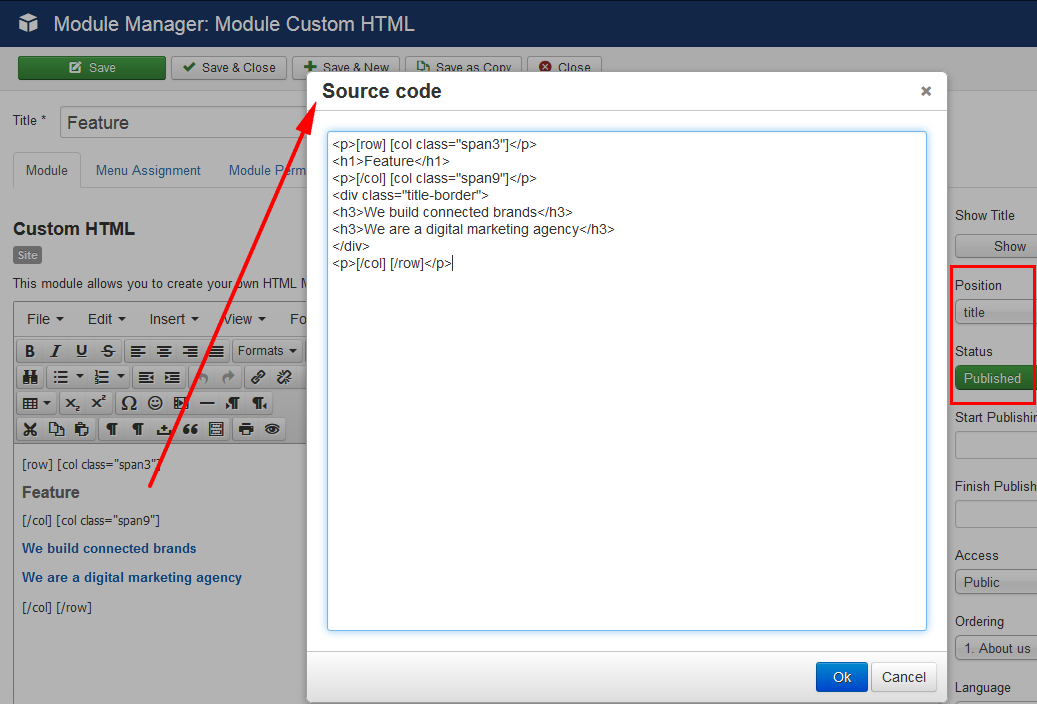Click the blockquote quotation icon

[x=190, y=429]
